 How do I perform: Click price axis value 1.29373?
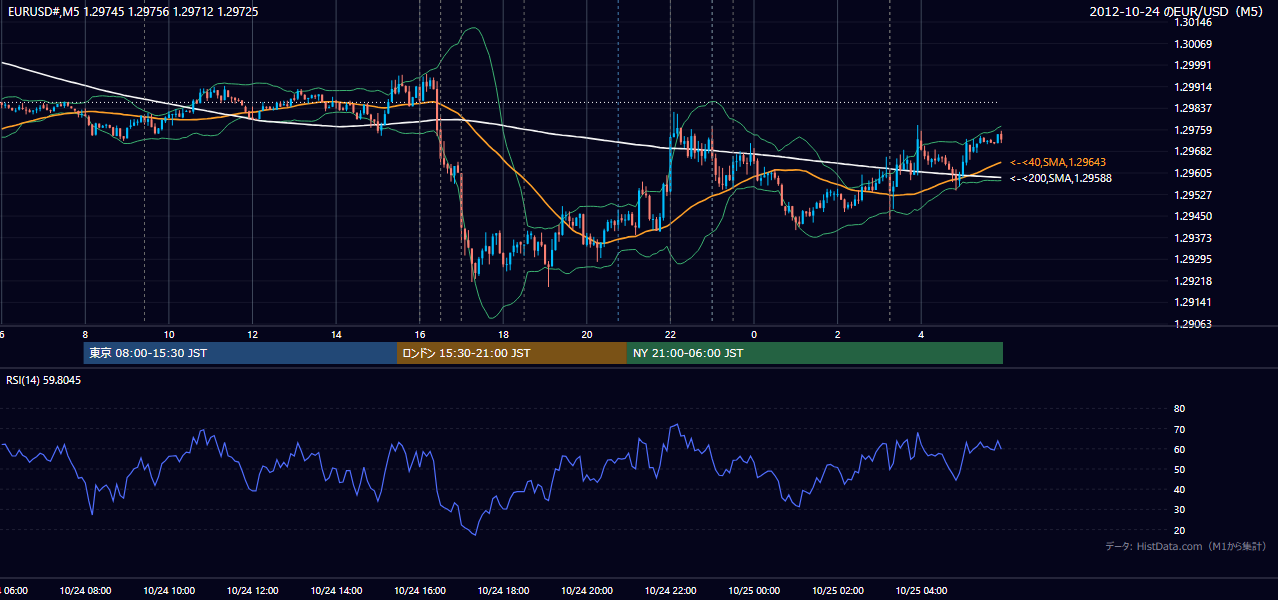click(1194, 238)
